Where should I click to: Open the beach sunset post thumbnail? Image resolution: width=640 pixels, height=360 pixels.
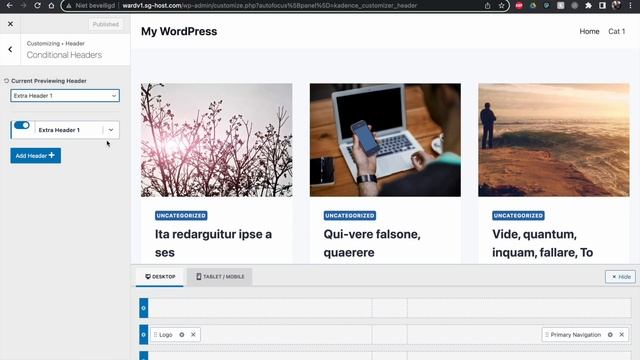554,140
